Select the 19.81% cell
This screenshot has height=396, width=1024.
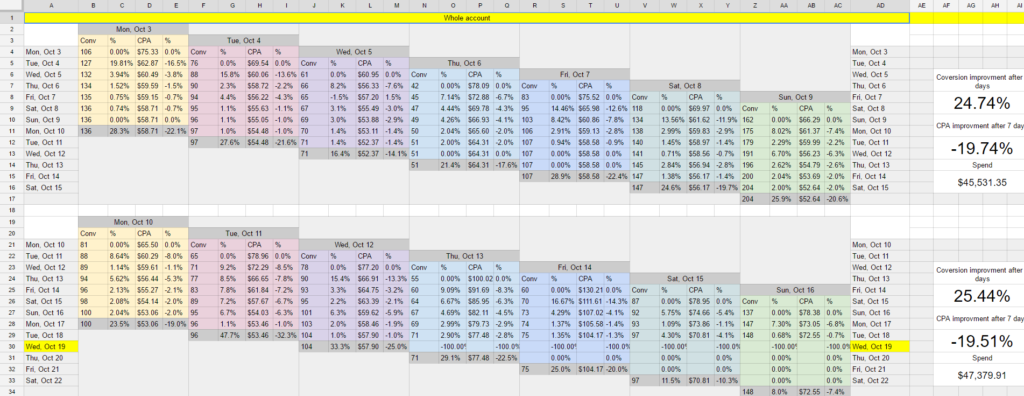(x=121, y=63)
